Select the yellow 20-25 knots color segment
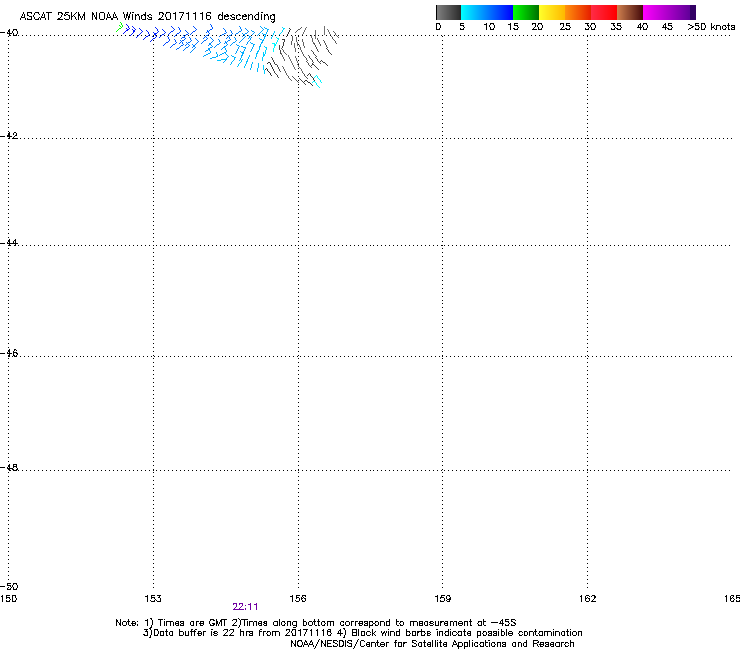Image resolution: width=740 pixels, height=650 pixels. coord(552,12)
